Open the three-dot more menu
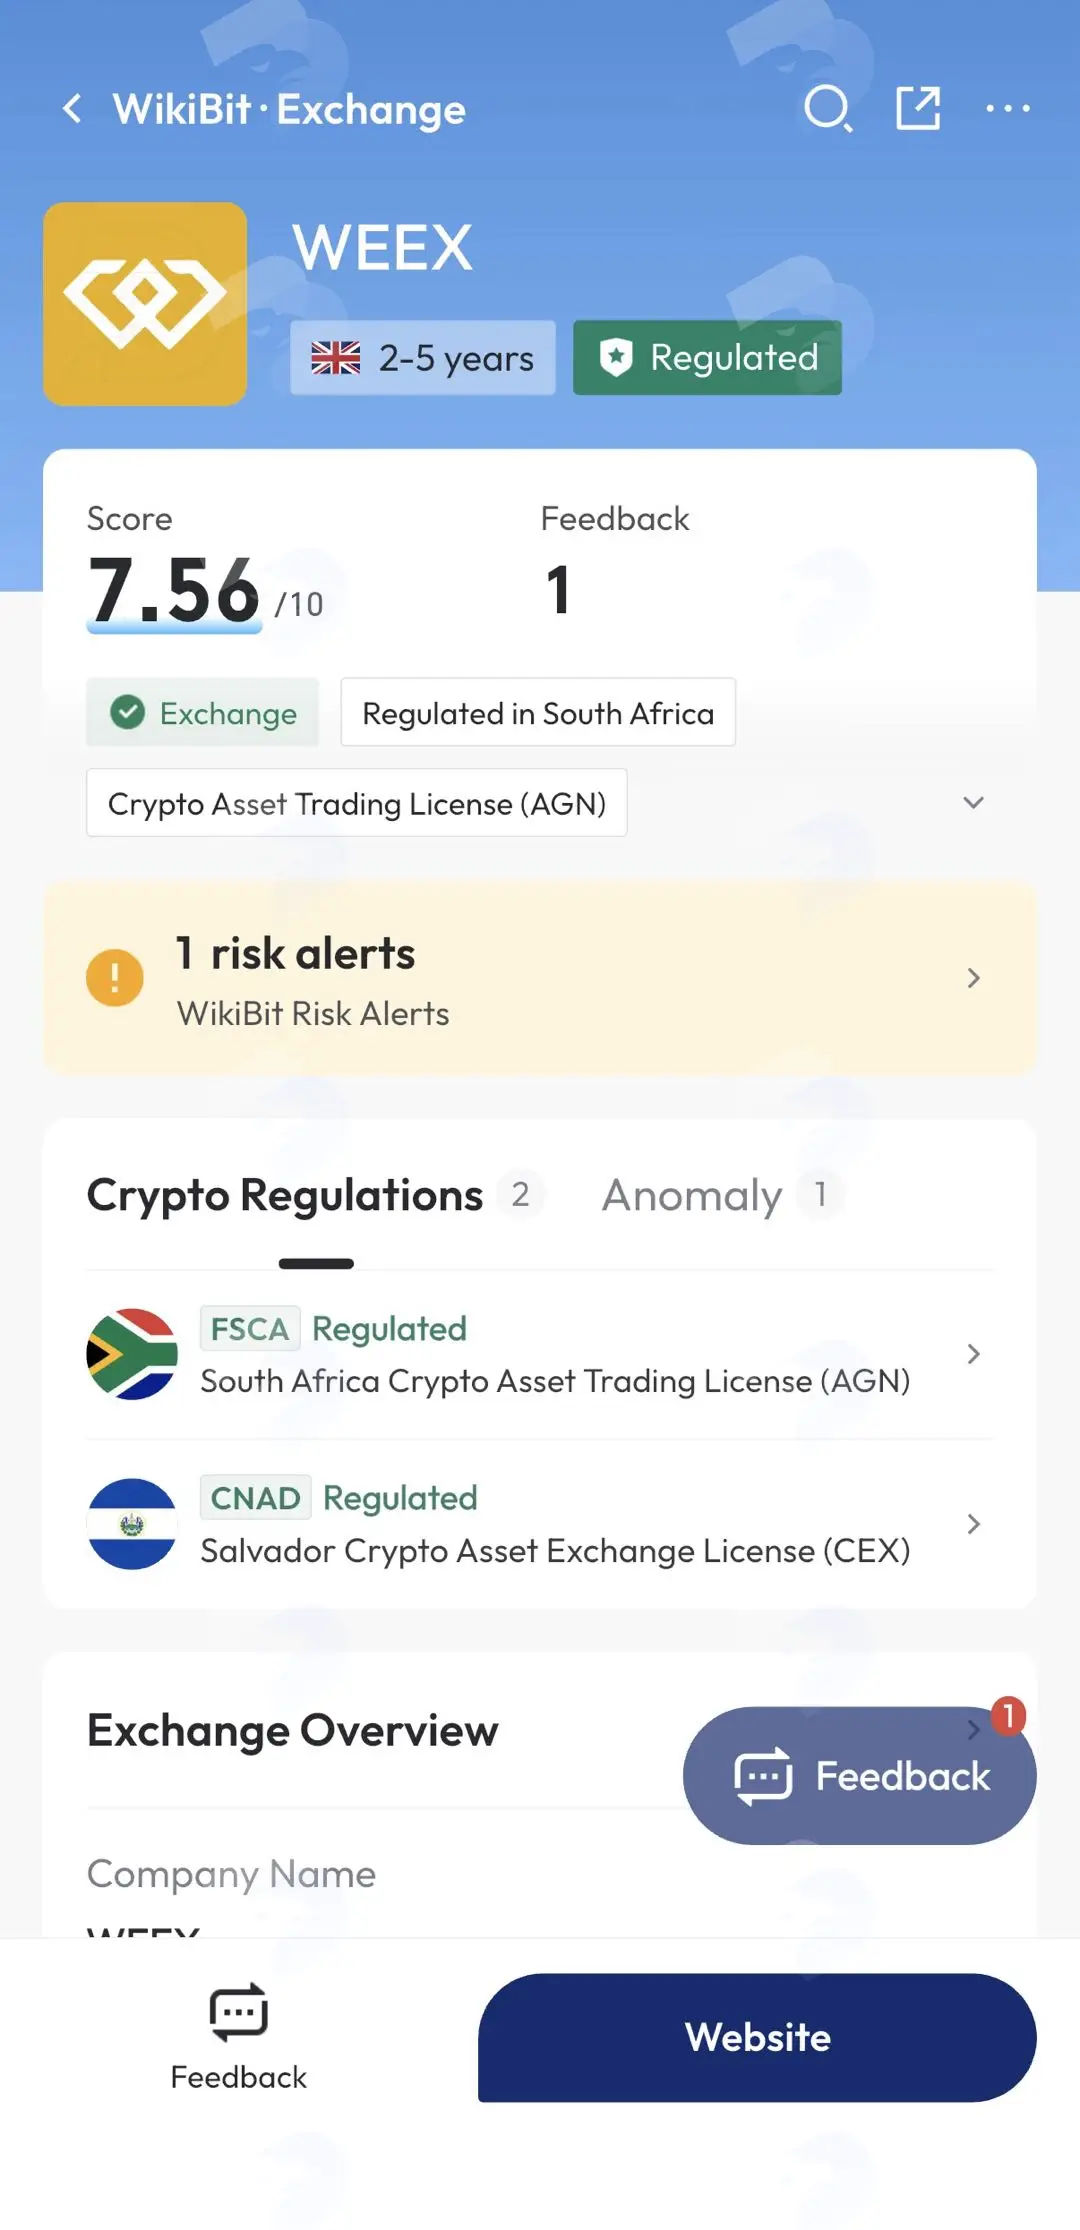Screen dimensions: 1080x2230 [1008, 108]
